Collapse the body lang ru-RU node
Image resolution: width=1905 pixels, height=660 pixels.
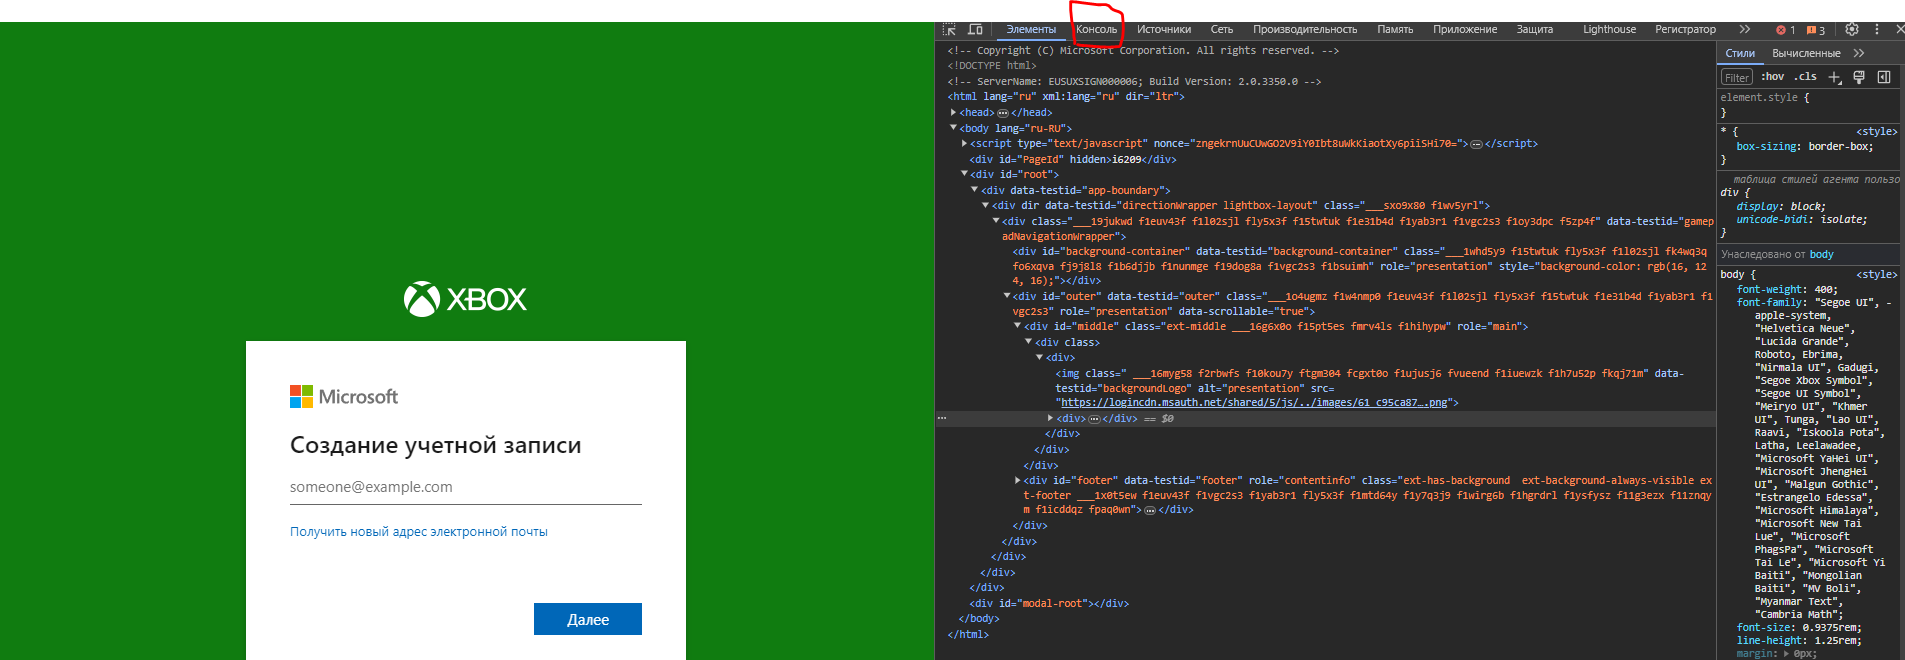[953, 128]
